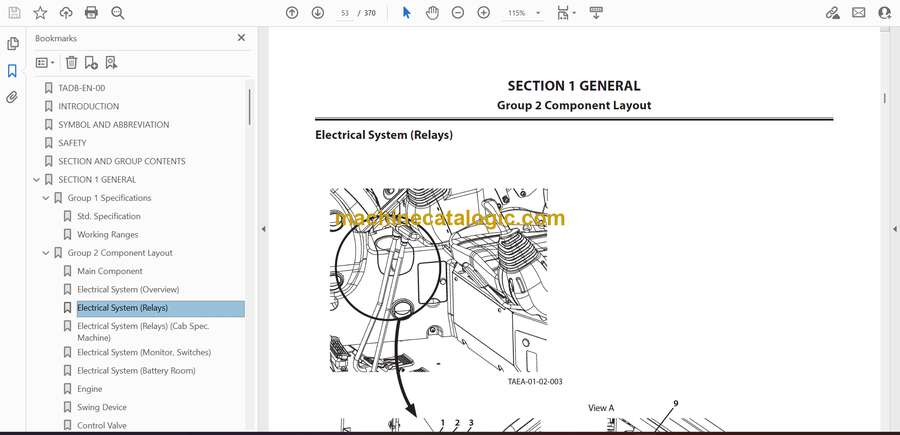Open the page thumbnails panel
The width and height of the screenshot is (900, 435).
[x=13, y=44]
